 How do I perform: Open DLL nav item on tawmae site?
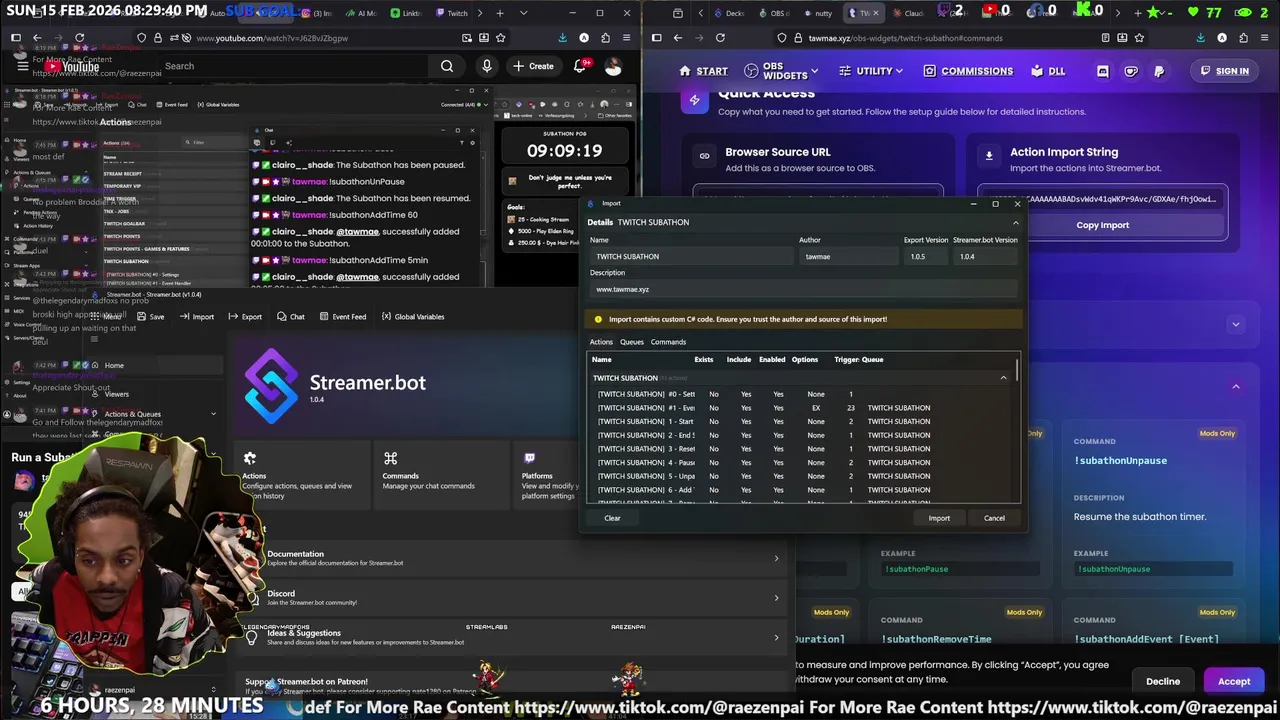click(1048, 71)
